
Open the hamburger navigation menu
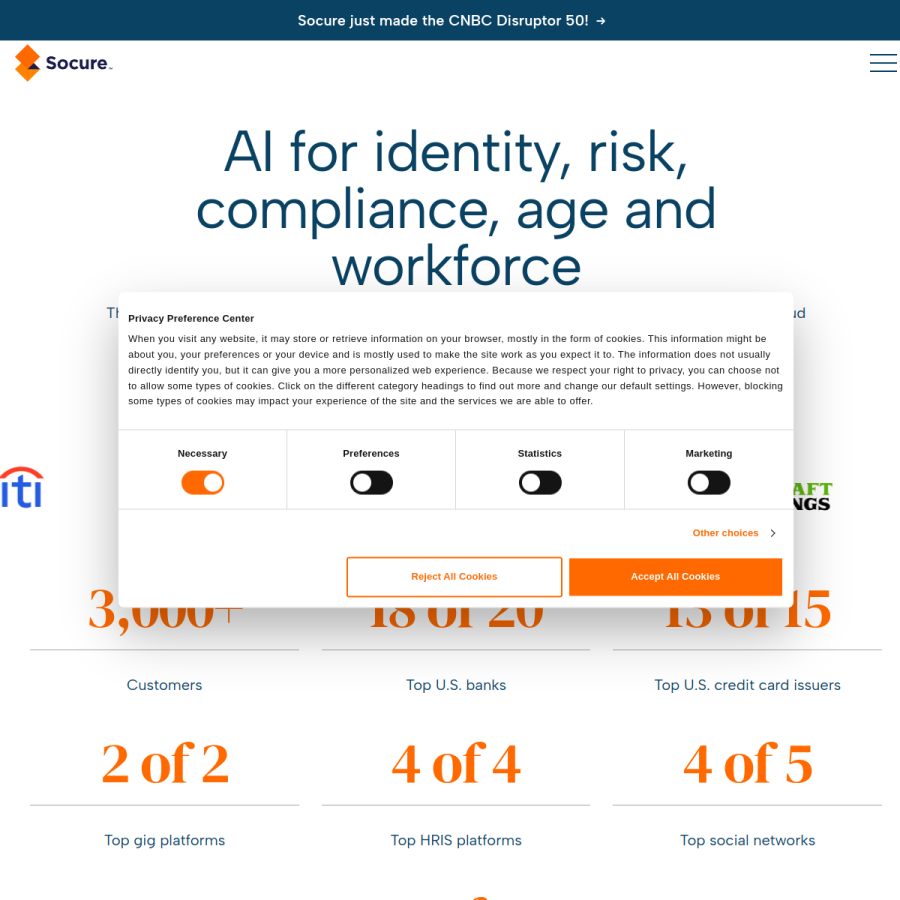(x=883, y=63)
